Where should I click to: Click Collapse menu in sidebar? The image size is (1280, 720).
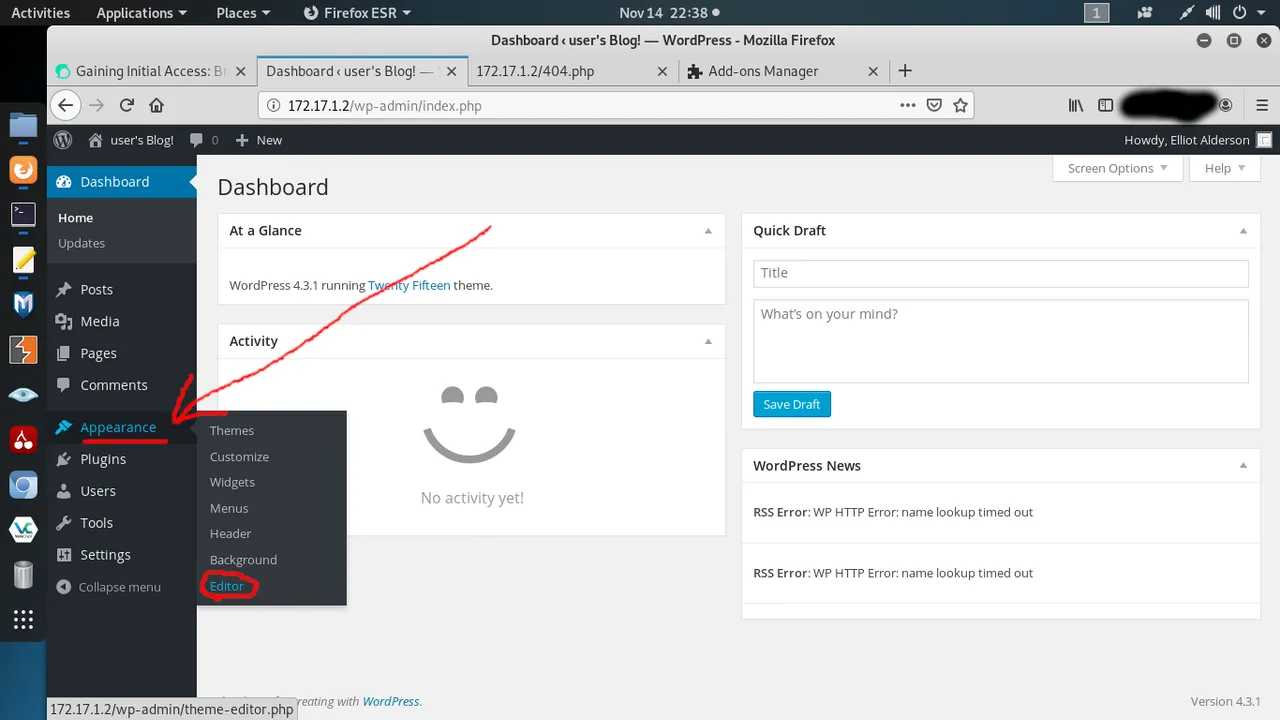109,587
